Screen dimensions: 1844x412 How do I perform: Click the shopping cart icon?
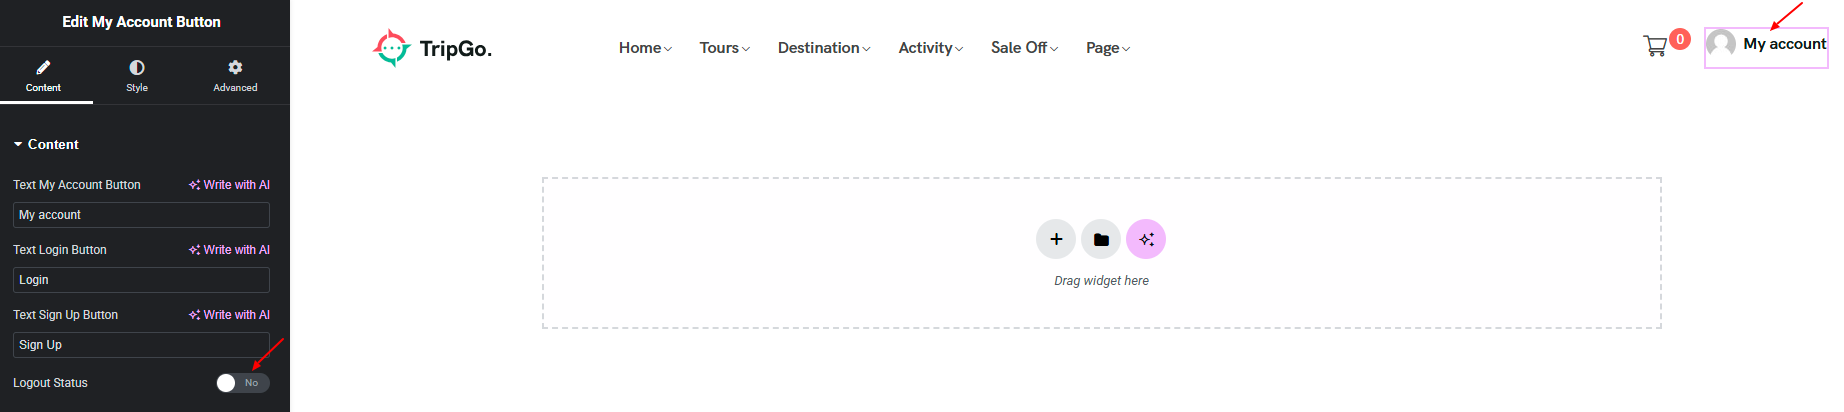tap(1655, 46)
